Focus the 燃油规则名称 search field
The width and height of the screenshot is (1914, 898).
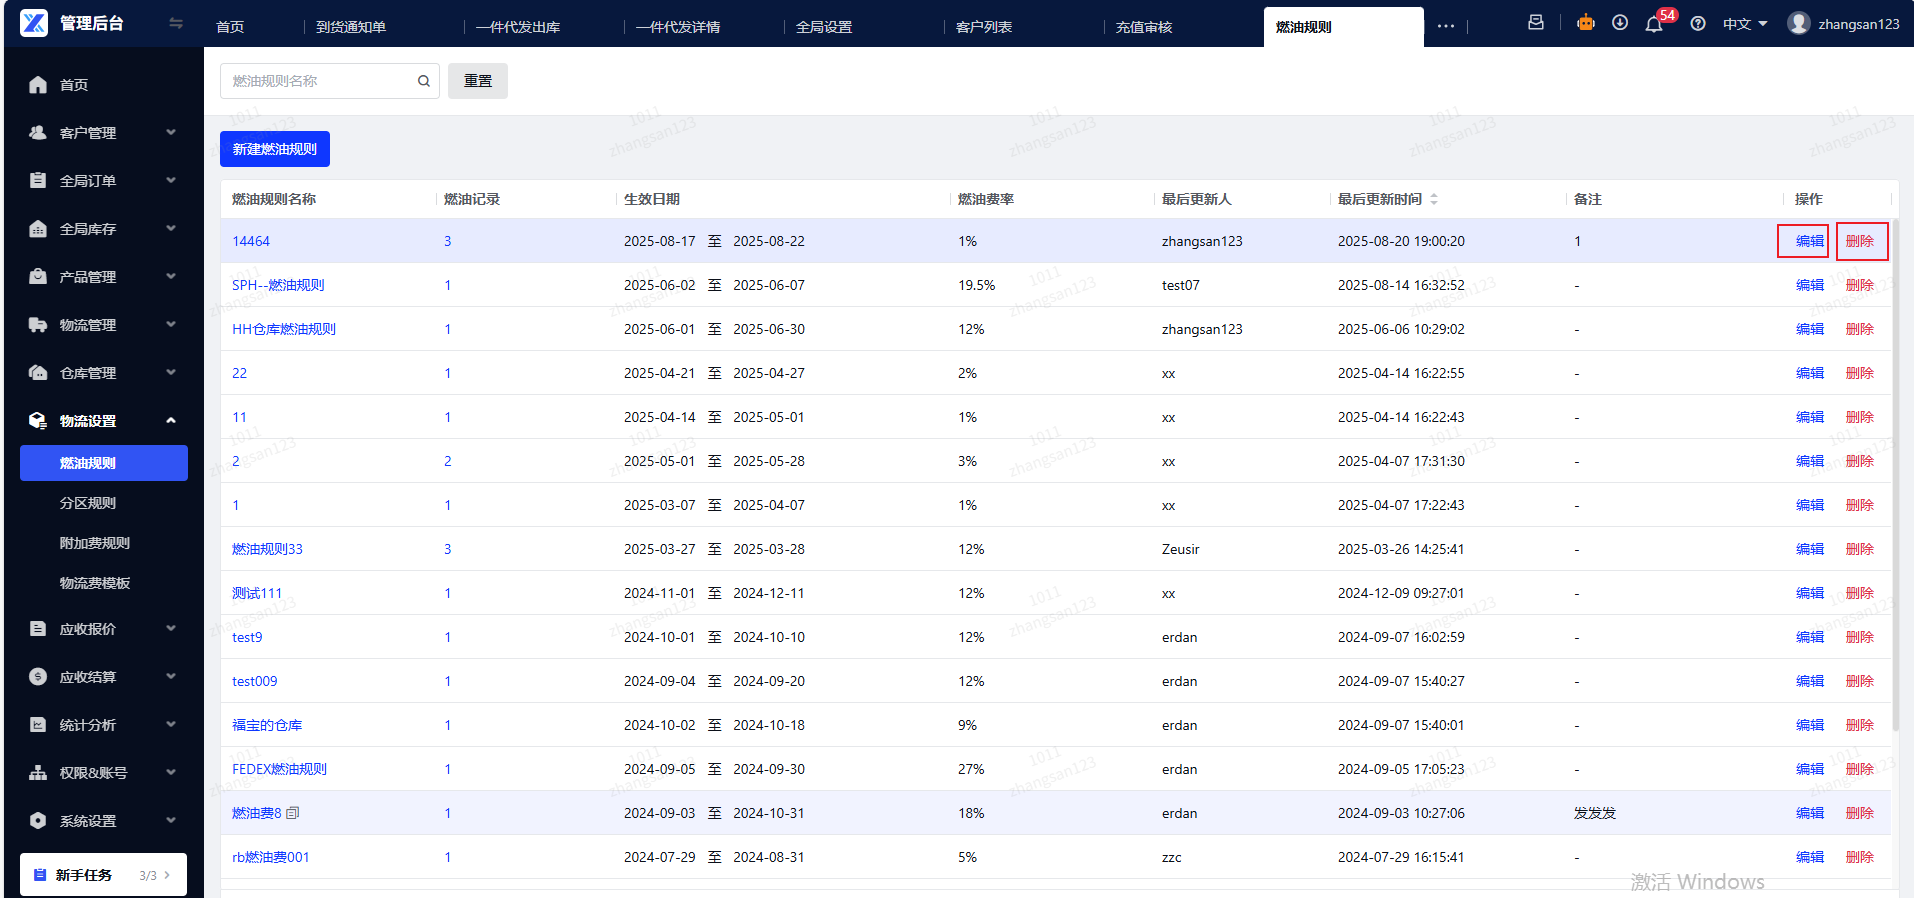320,81
